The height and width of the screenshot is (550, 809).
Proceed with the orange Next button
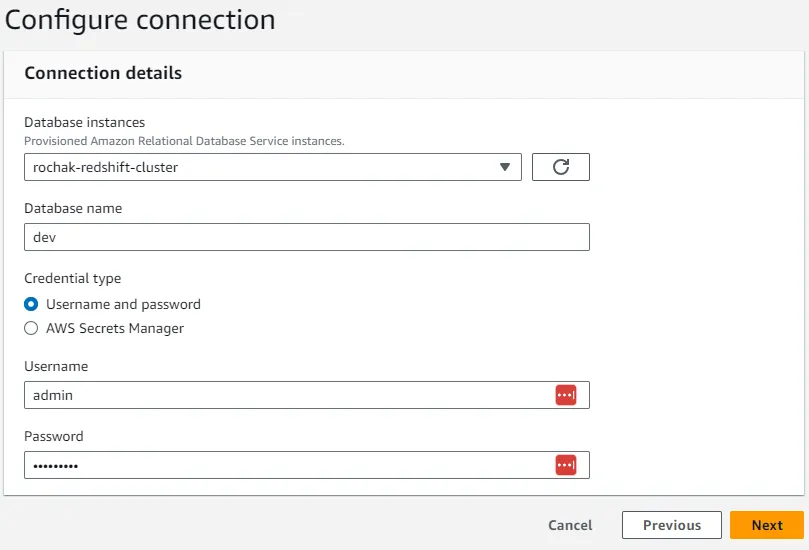(767, 525)
